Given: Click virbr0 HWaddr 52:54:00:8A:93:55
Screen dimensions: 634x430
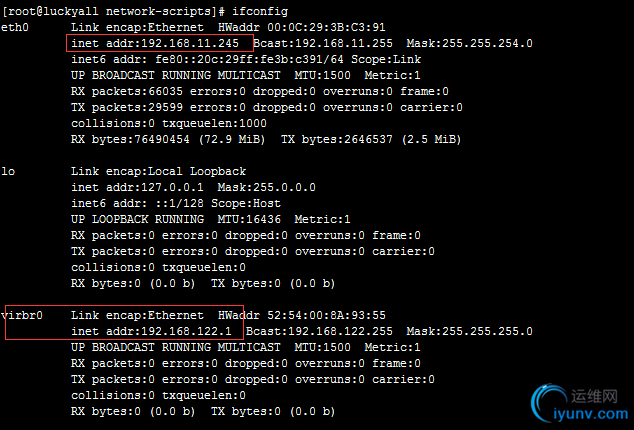Looking at the screenshot, I should click(302, 315).
